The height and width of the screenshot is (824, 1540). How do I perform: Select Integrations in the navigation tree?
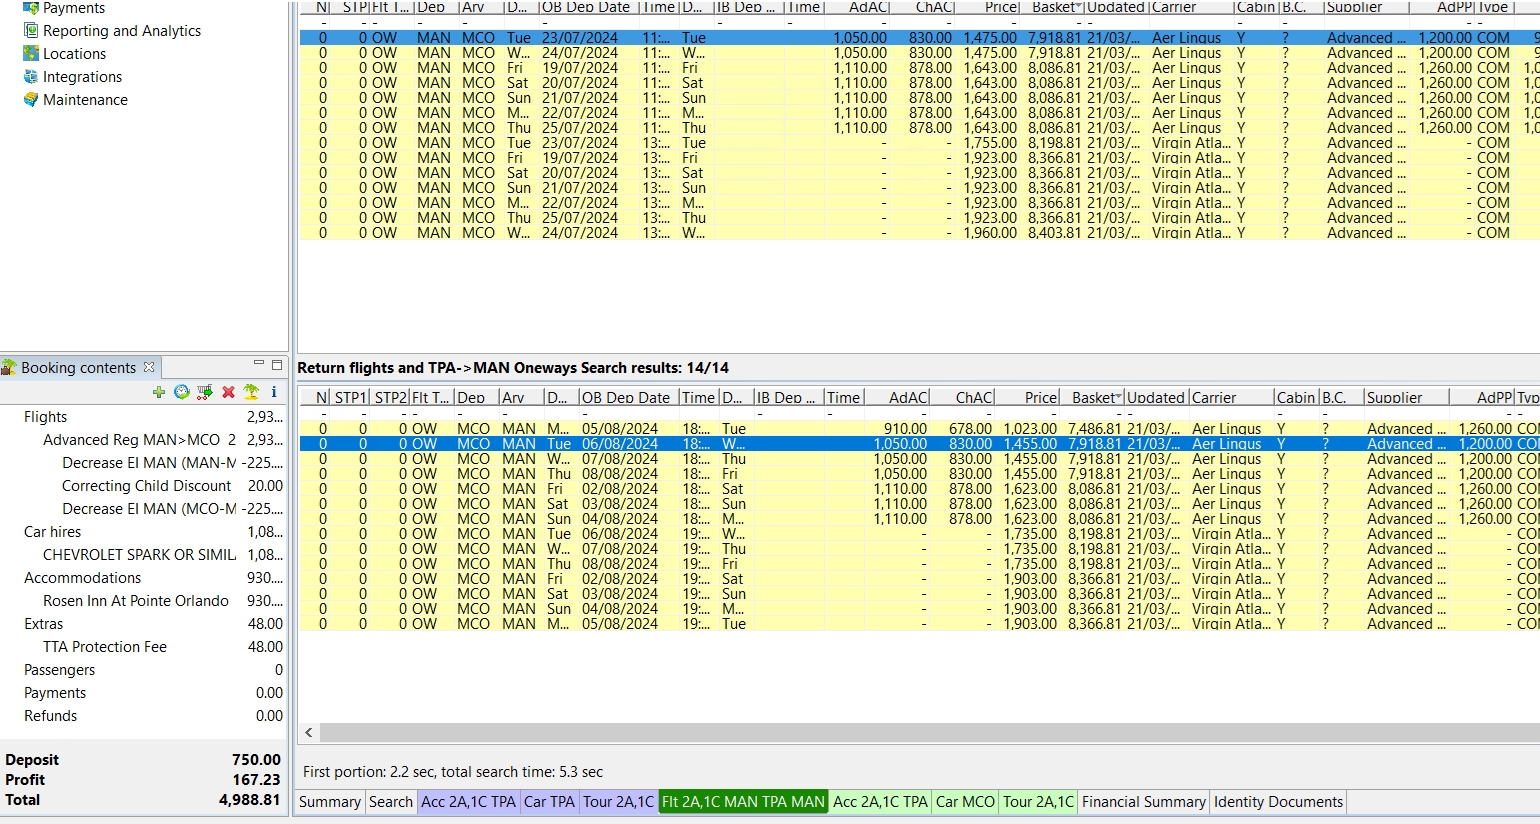[x=82, y=77]
